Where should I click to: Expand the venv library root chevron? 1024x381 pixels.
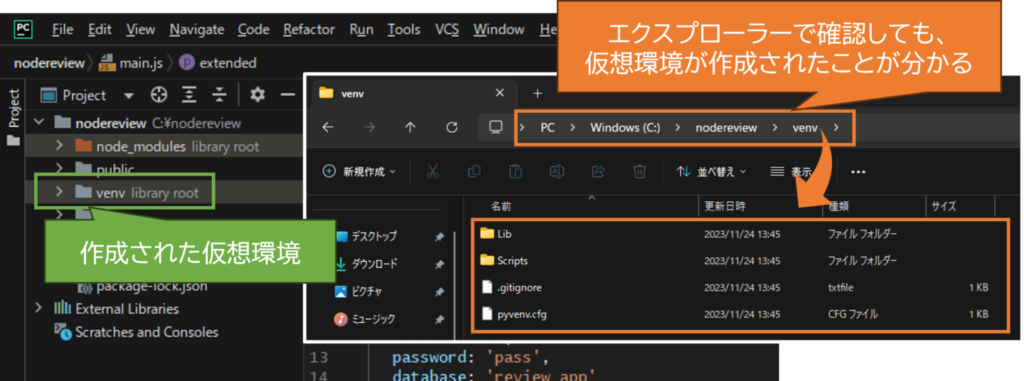59,192
